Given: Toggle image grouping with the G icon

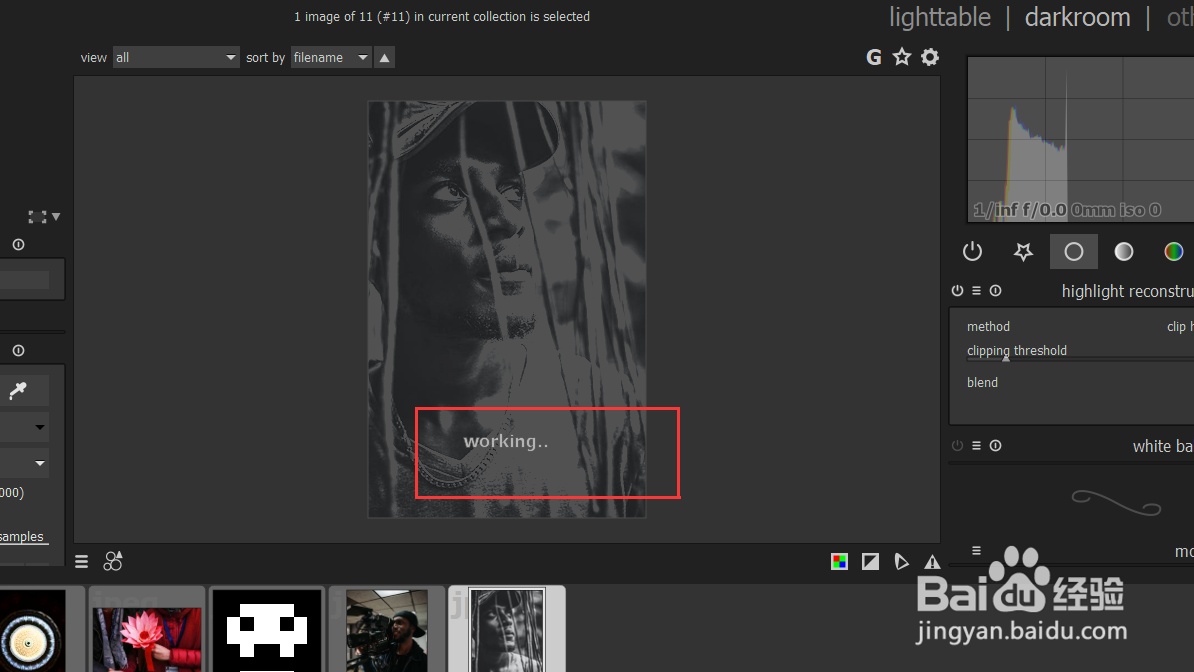Looking at the screenshot, I should pyautogui.click(x=873, y=57).
